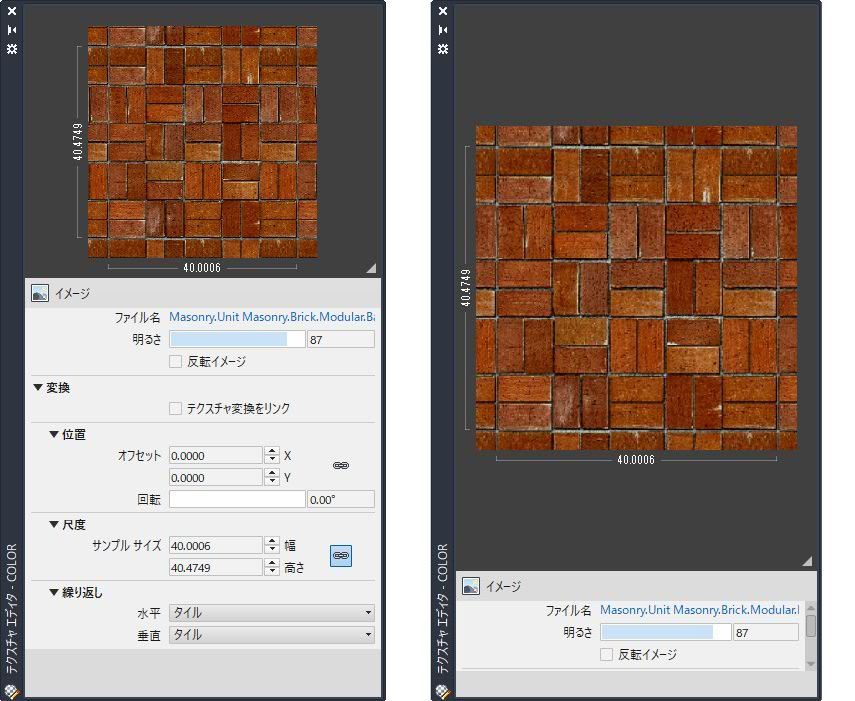This screenshot has width=855, height=701.
Task: Click the brightness value field 87 in left panel
Action: pyautogui.click(x=341, y=340)
